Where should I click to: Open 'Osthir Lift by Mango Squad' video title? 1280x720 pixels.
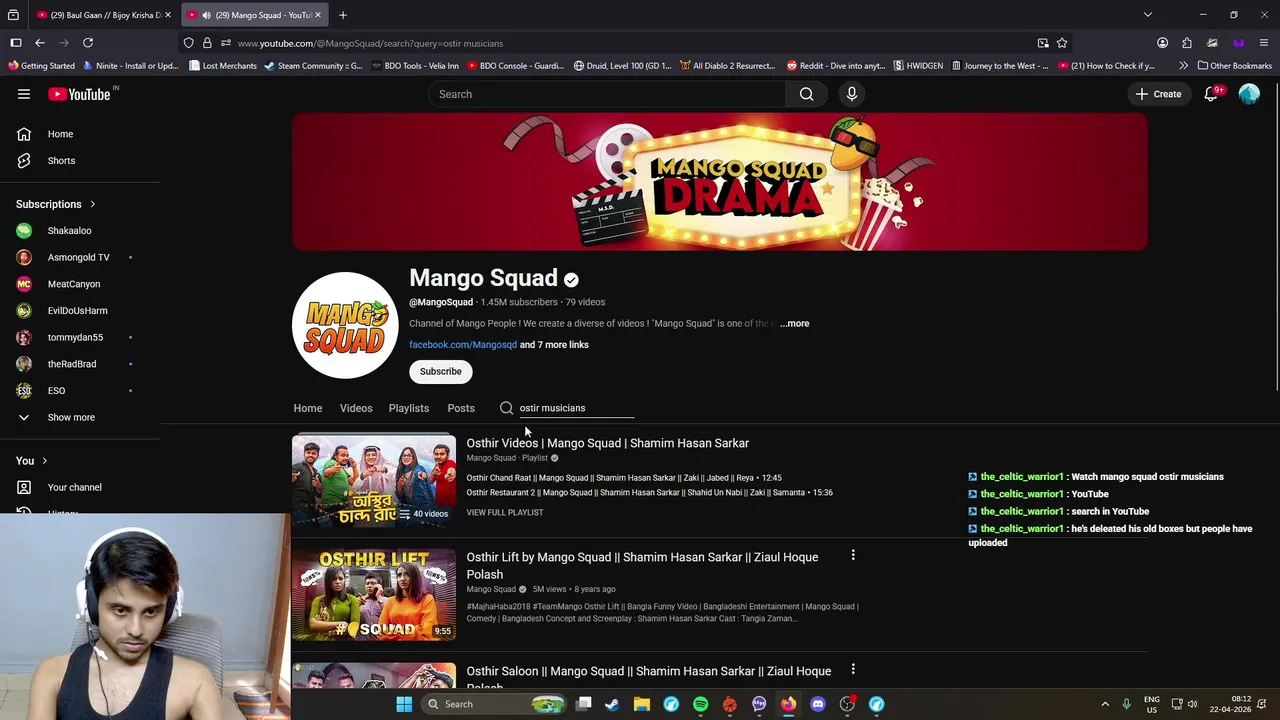[x=642, y=566]
